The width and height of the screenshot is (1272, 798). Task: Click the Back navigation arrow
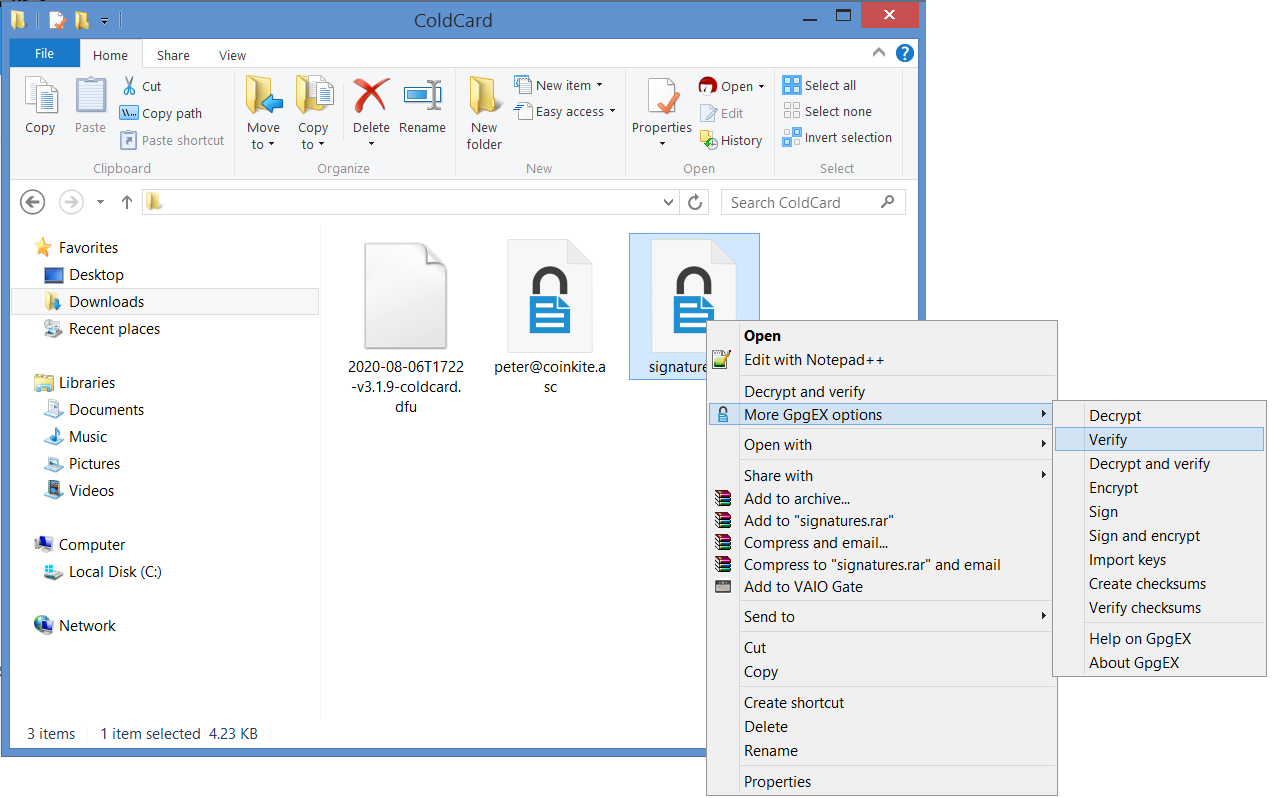point(33,202)
